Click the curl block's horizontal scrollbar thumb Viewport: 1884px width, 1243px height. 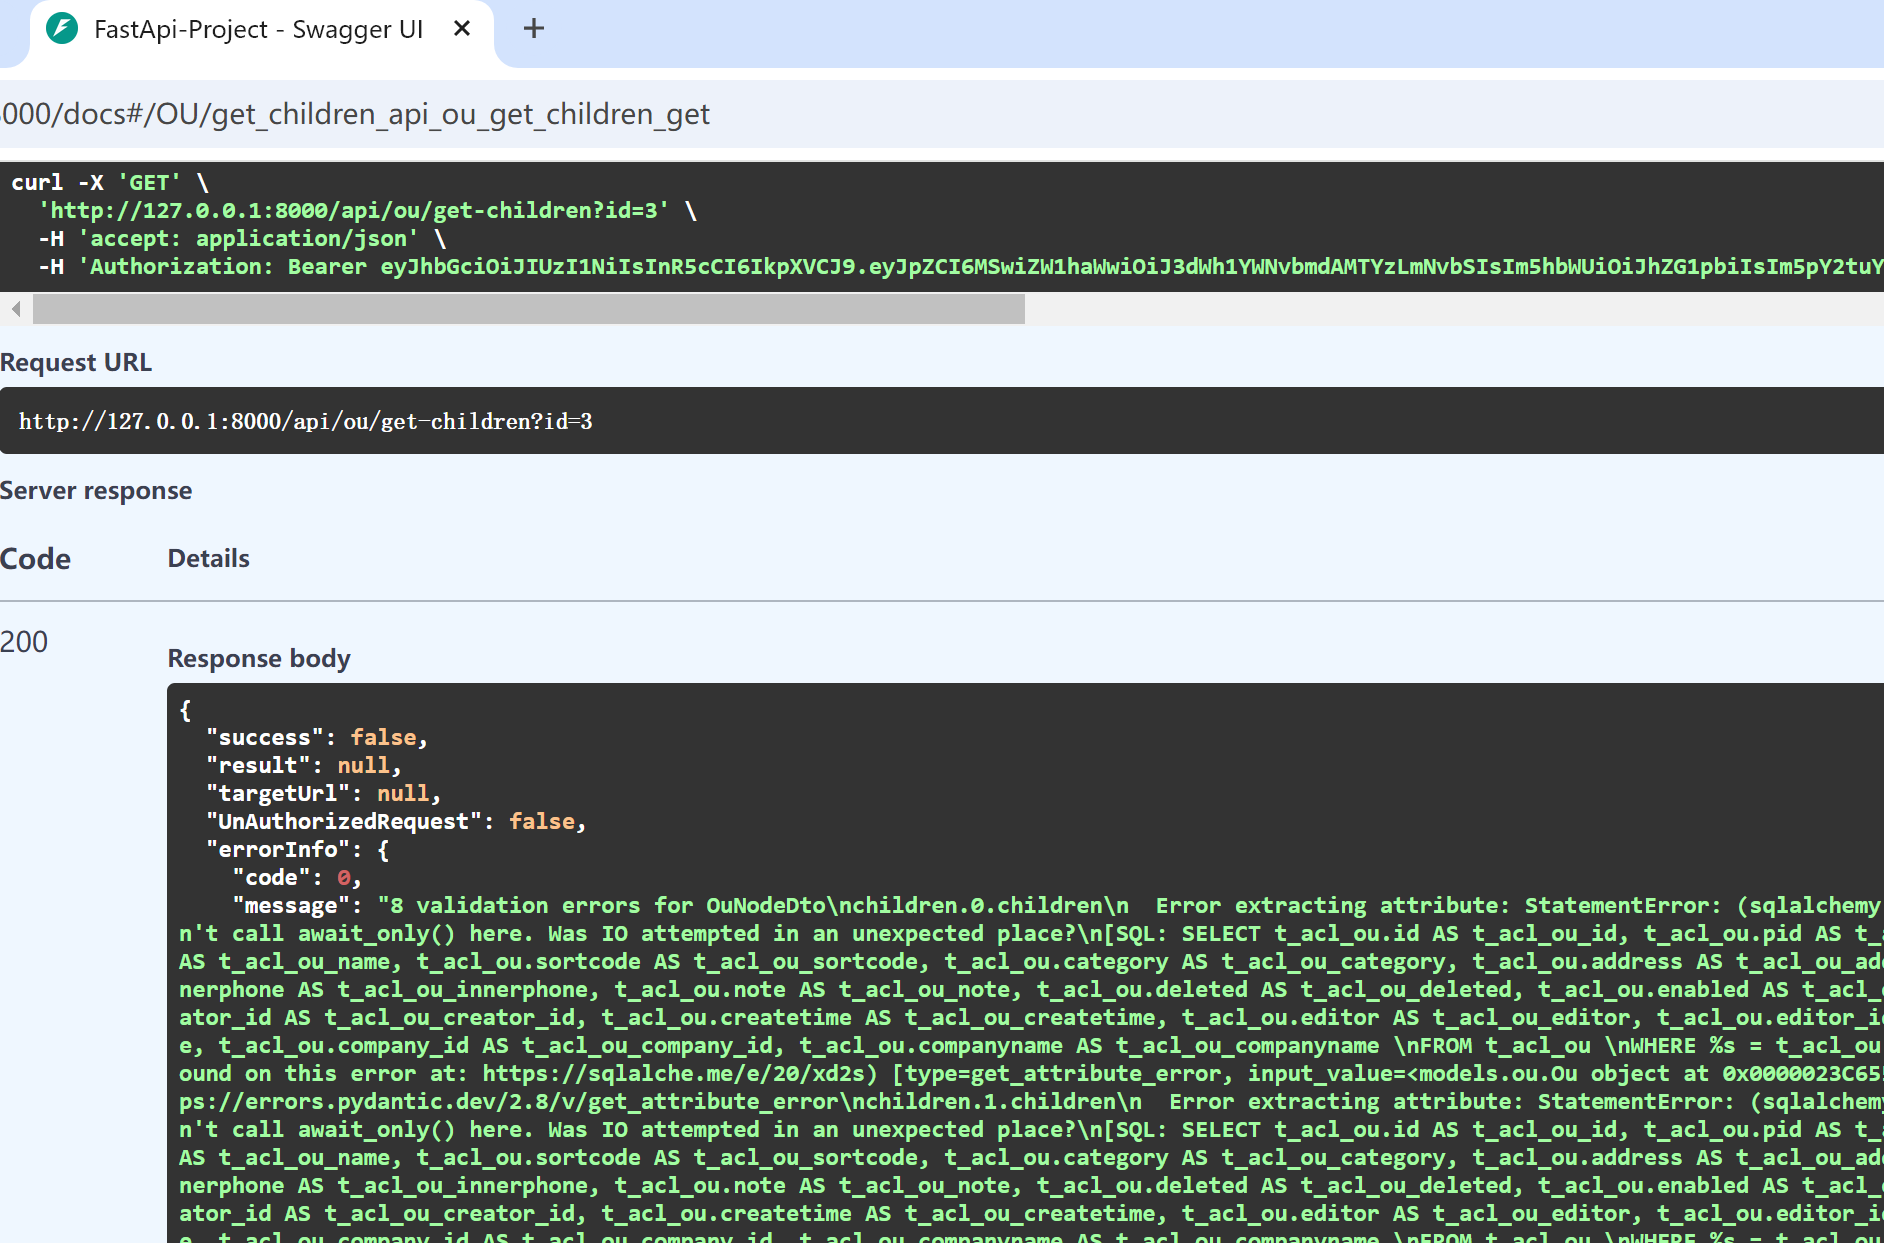click(528, 309)
